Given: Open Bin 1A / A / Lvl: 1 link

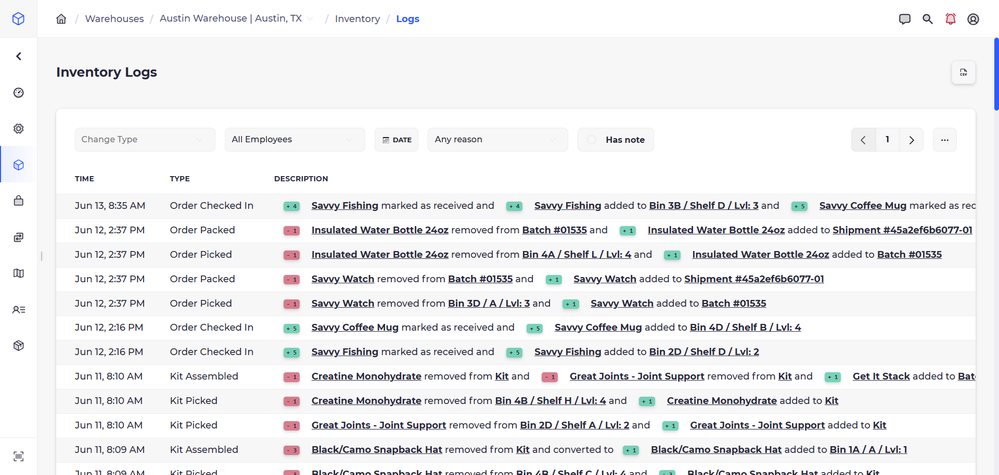Looking at the screenshot, I should click(x=868, y=449).
